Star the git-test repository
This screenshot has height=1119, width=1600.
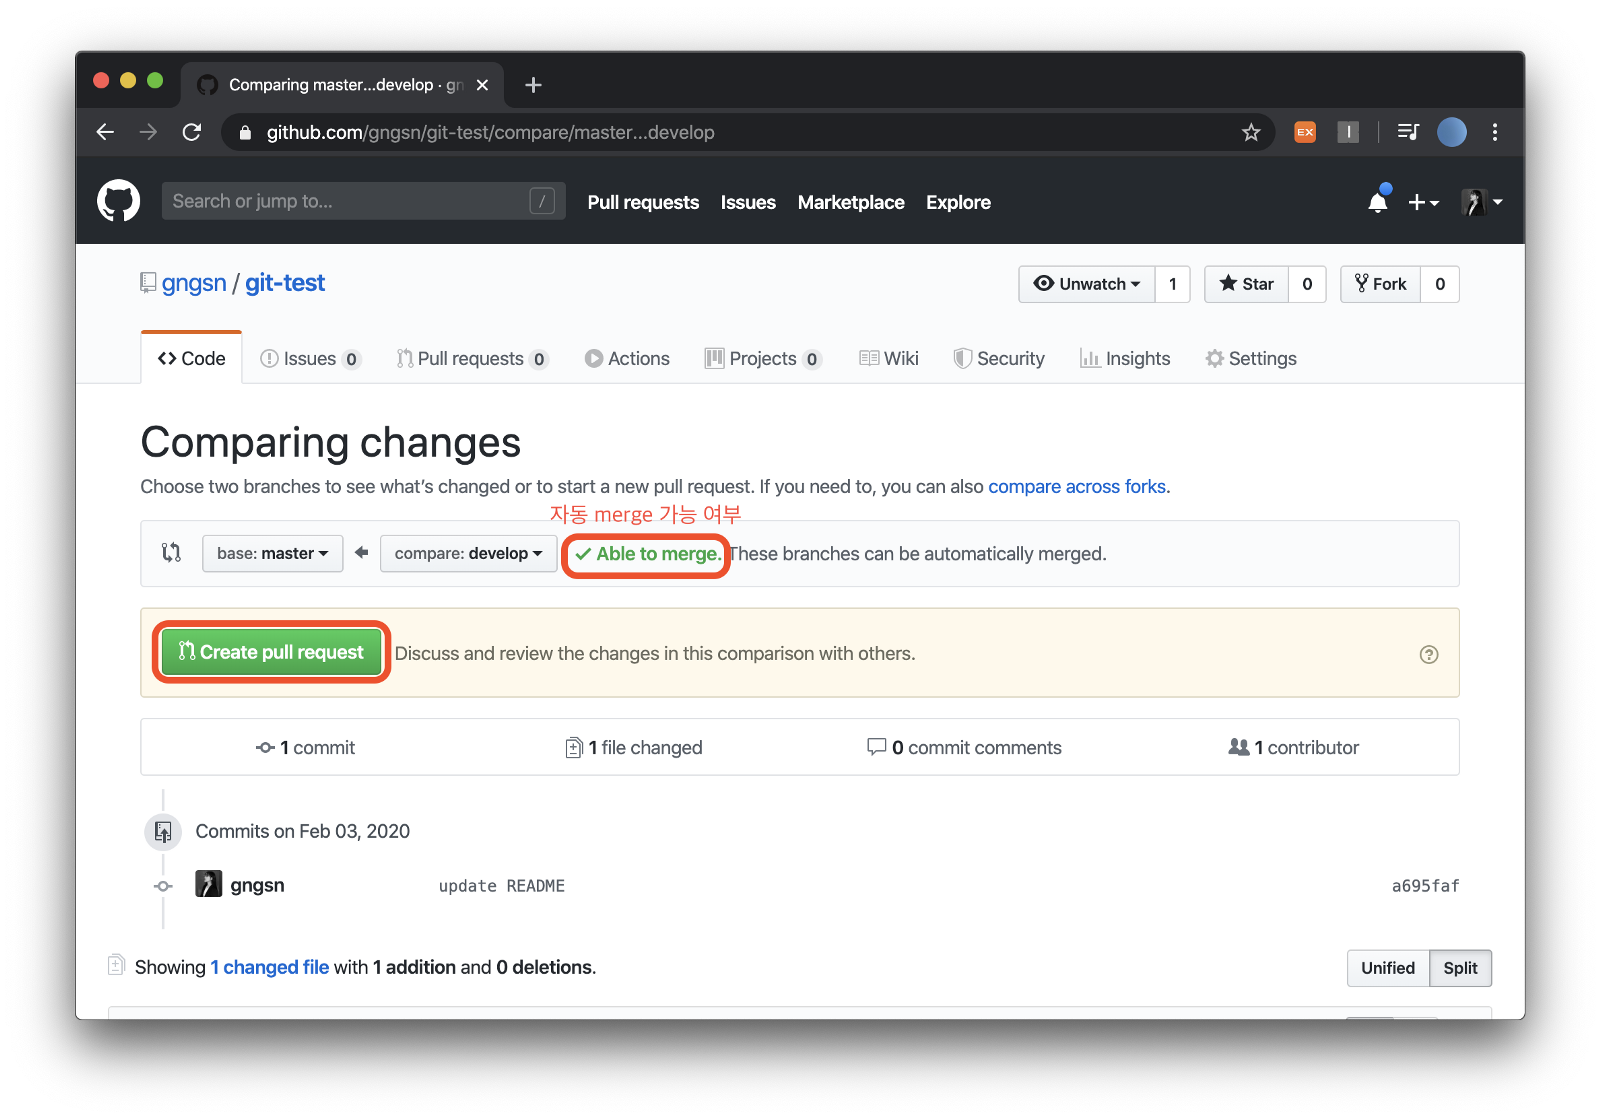pyautogui.click(x=1246, y=284)
